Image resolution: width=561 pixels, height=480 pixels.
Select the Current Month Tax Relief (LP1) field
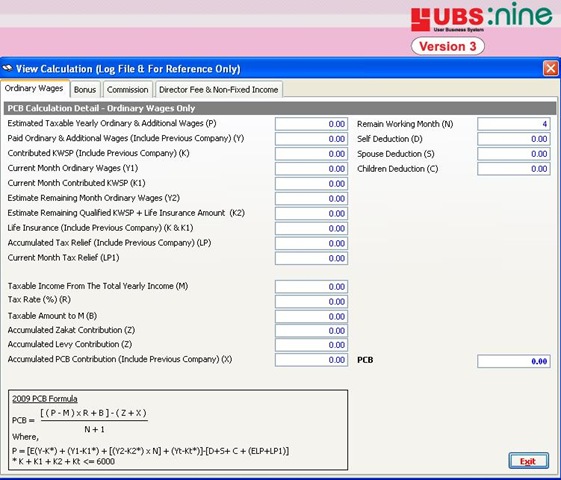click(x=311, y=259)
